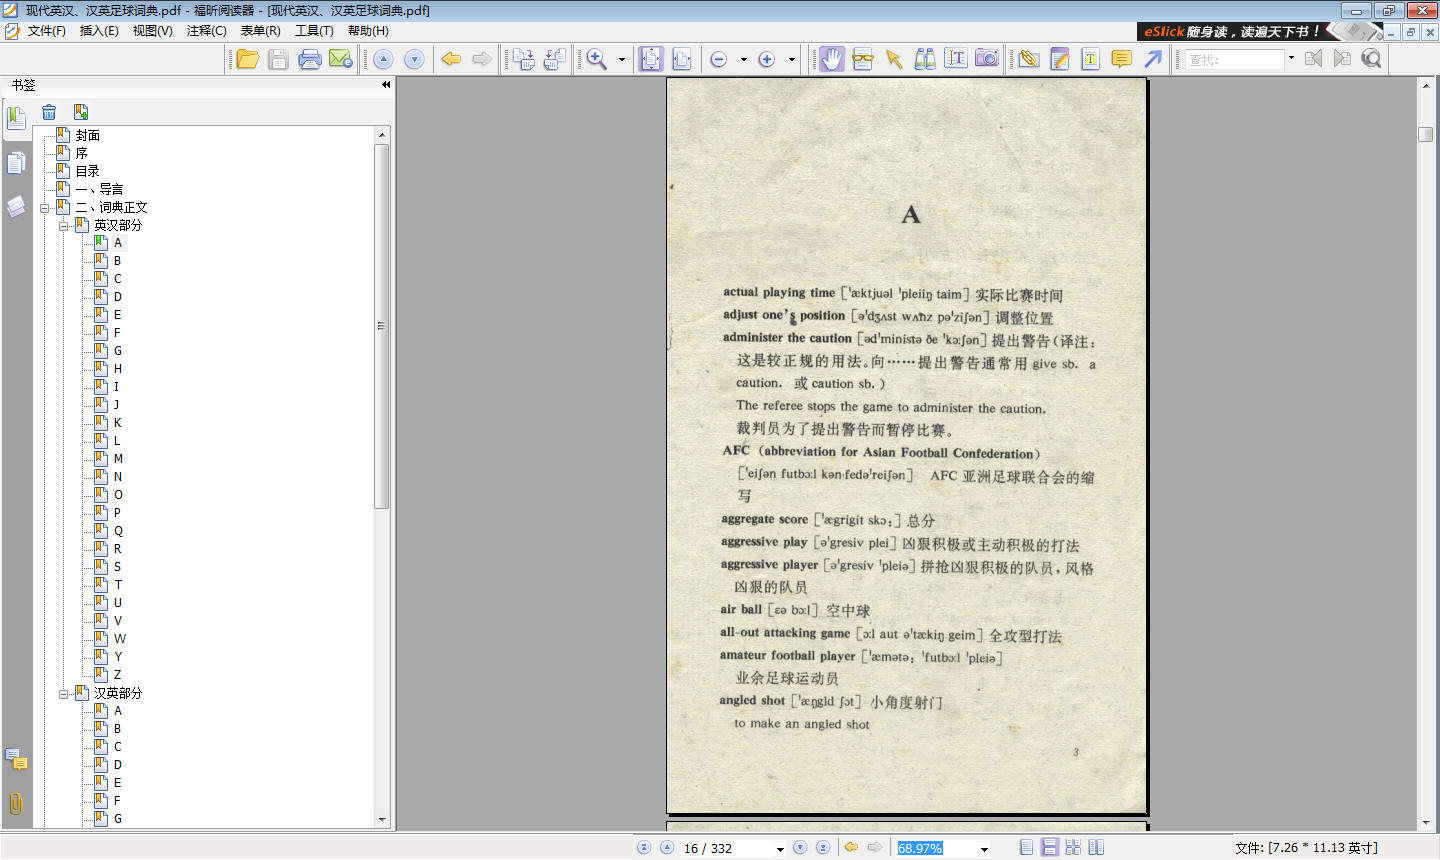Click the First Page button in status bar
Screen dimensions: 1440x860
pos(644,847)
